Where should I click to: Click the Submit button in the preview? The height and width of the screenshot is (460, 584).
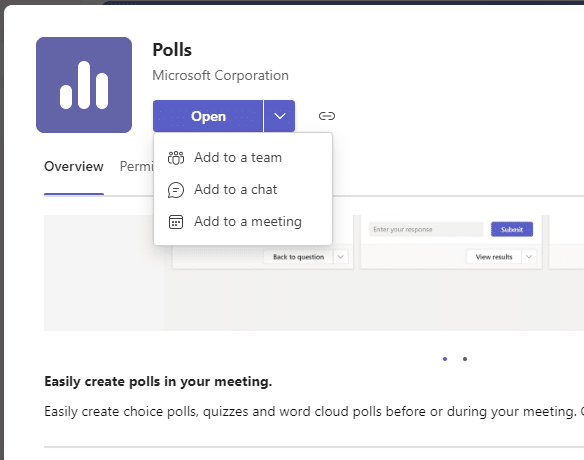(x=512, y=229)
